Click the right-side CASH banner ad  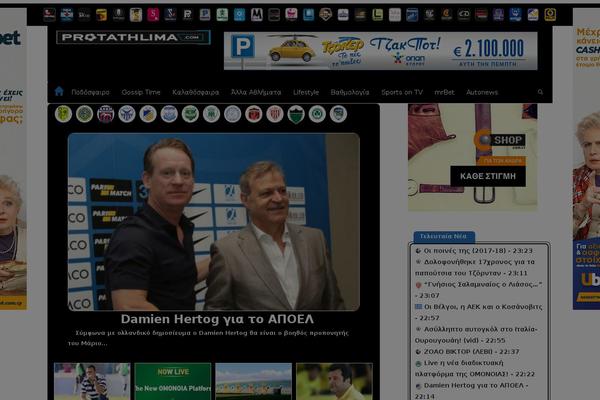586,159
